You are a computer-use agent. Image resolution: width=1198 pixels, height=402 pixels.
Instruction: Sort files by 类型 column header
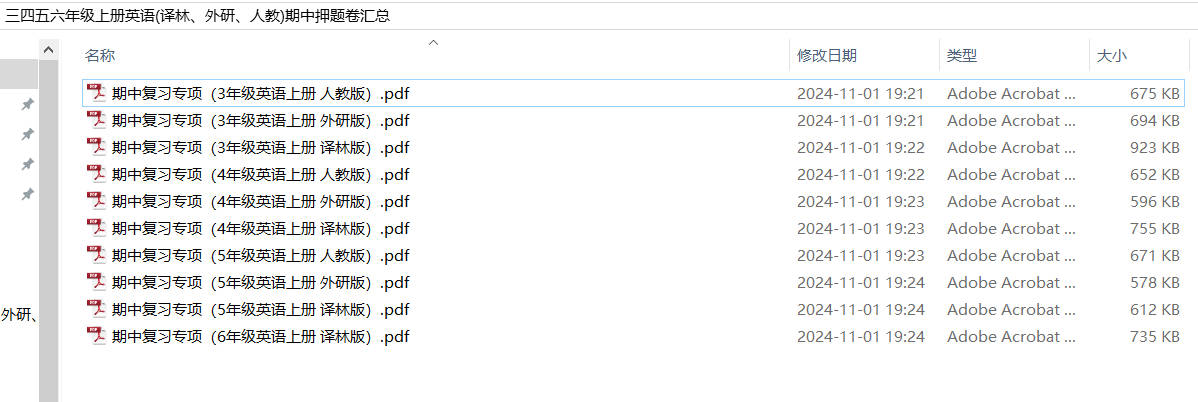(x=962, y=56)
